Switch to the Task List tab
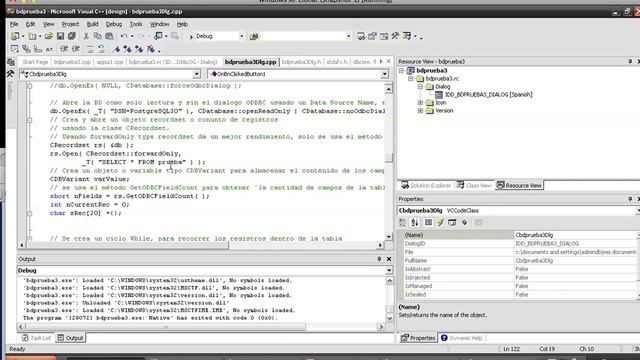This screenshot has width=640, height=360. click(36, 338)
